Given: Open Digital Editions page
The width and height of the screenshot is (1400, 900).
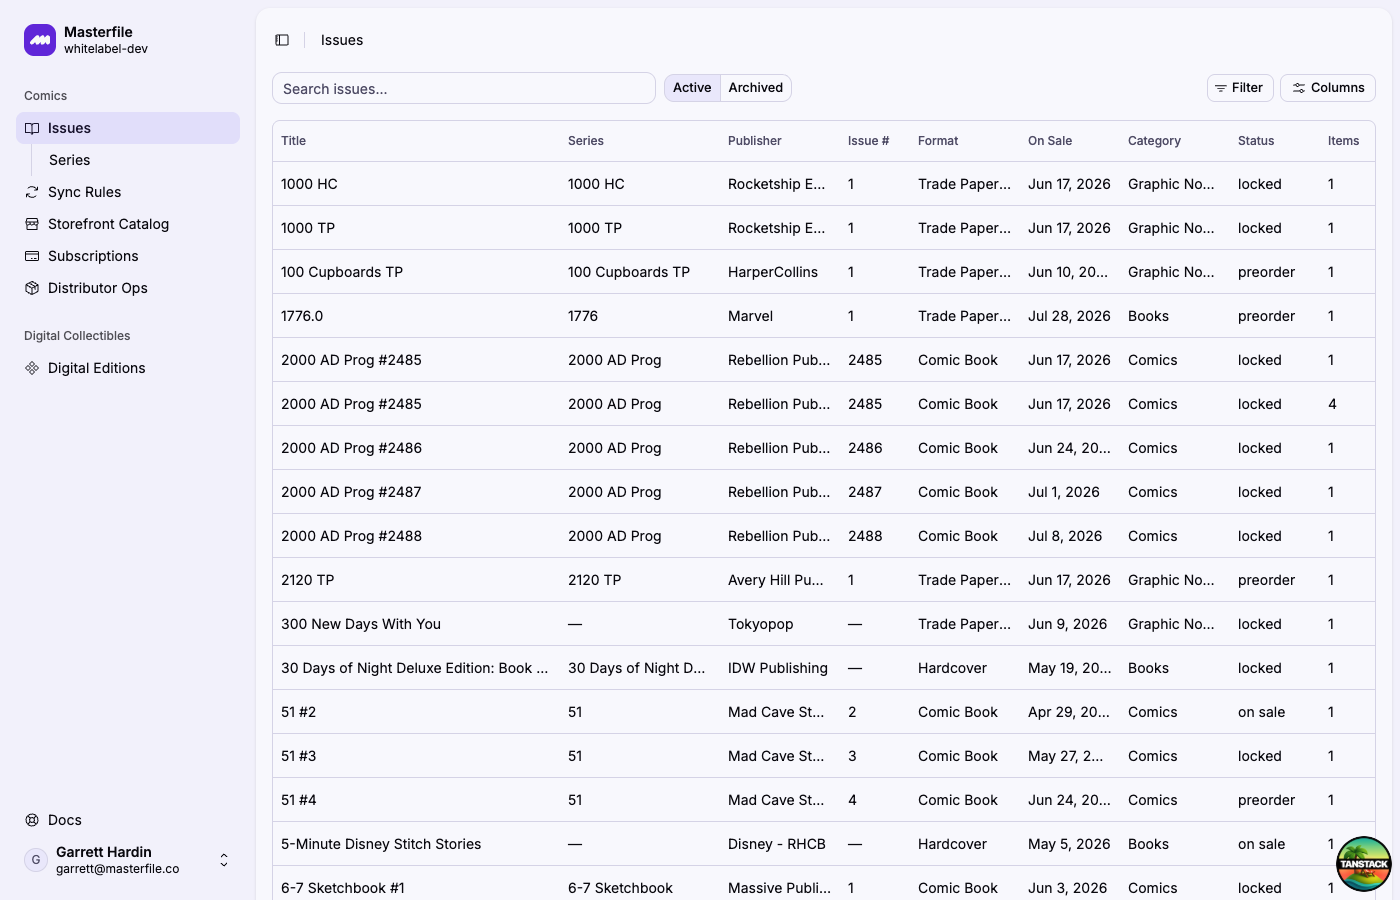Looking at the screenshot, I should coord(128,368).
